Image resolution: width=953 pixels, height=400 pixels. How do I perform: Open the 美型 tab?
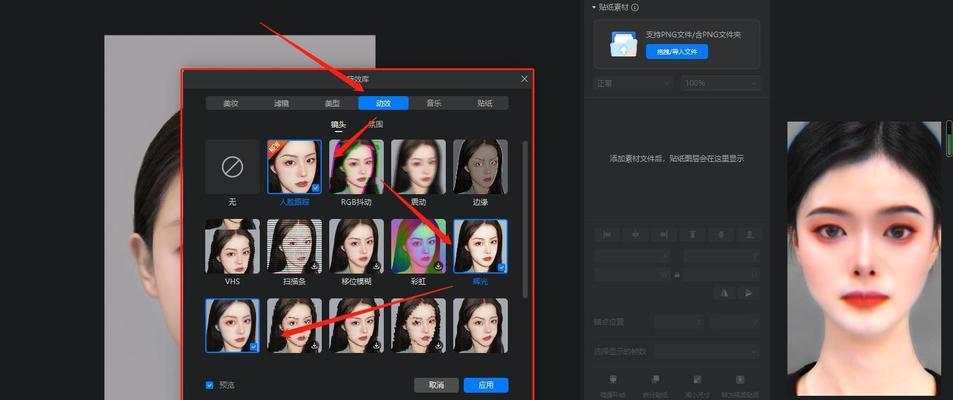[x=332, y=103]
